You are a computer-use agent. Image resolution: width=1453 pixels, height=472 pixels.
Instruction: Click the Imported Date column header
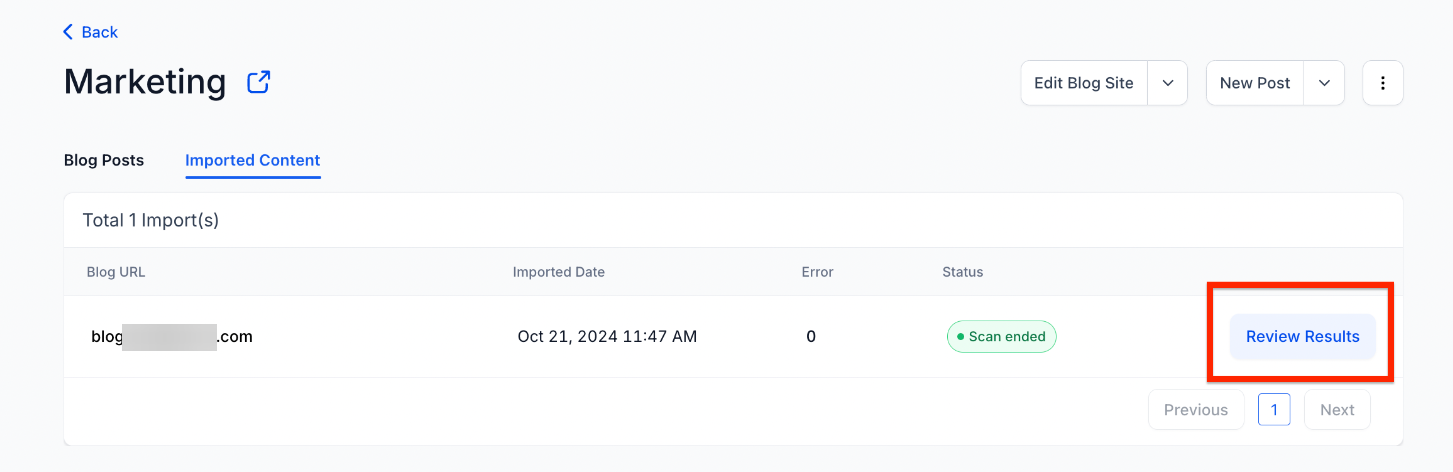click(x=559, y=272)
